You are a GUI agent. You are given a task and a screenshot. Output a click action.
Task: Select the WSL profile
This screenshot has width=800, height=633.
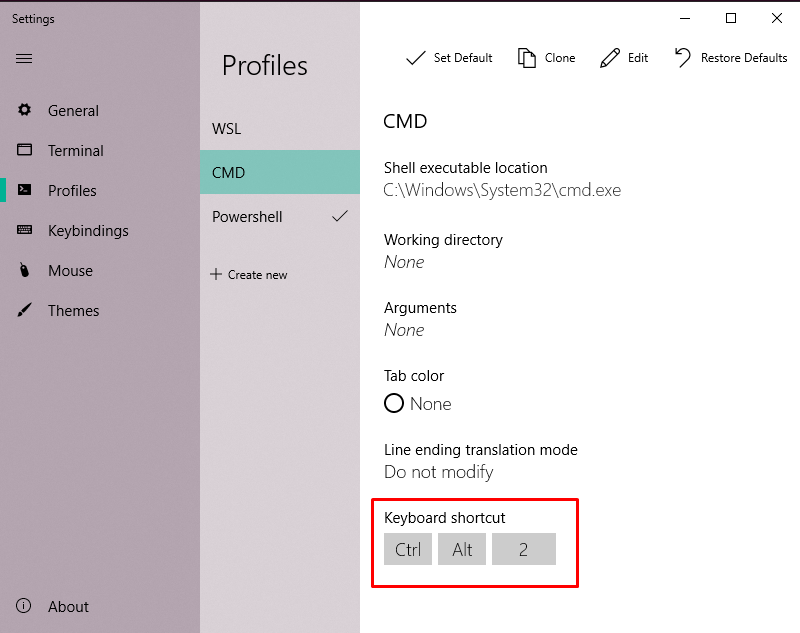pos(229,128)
